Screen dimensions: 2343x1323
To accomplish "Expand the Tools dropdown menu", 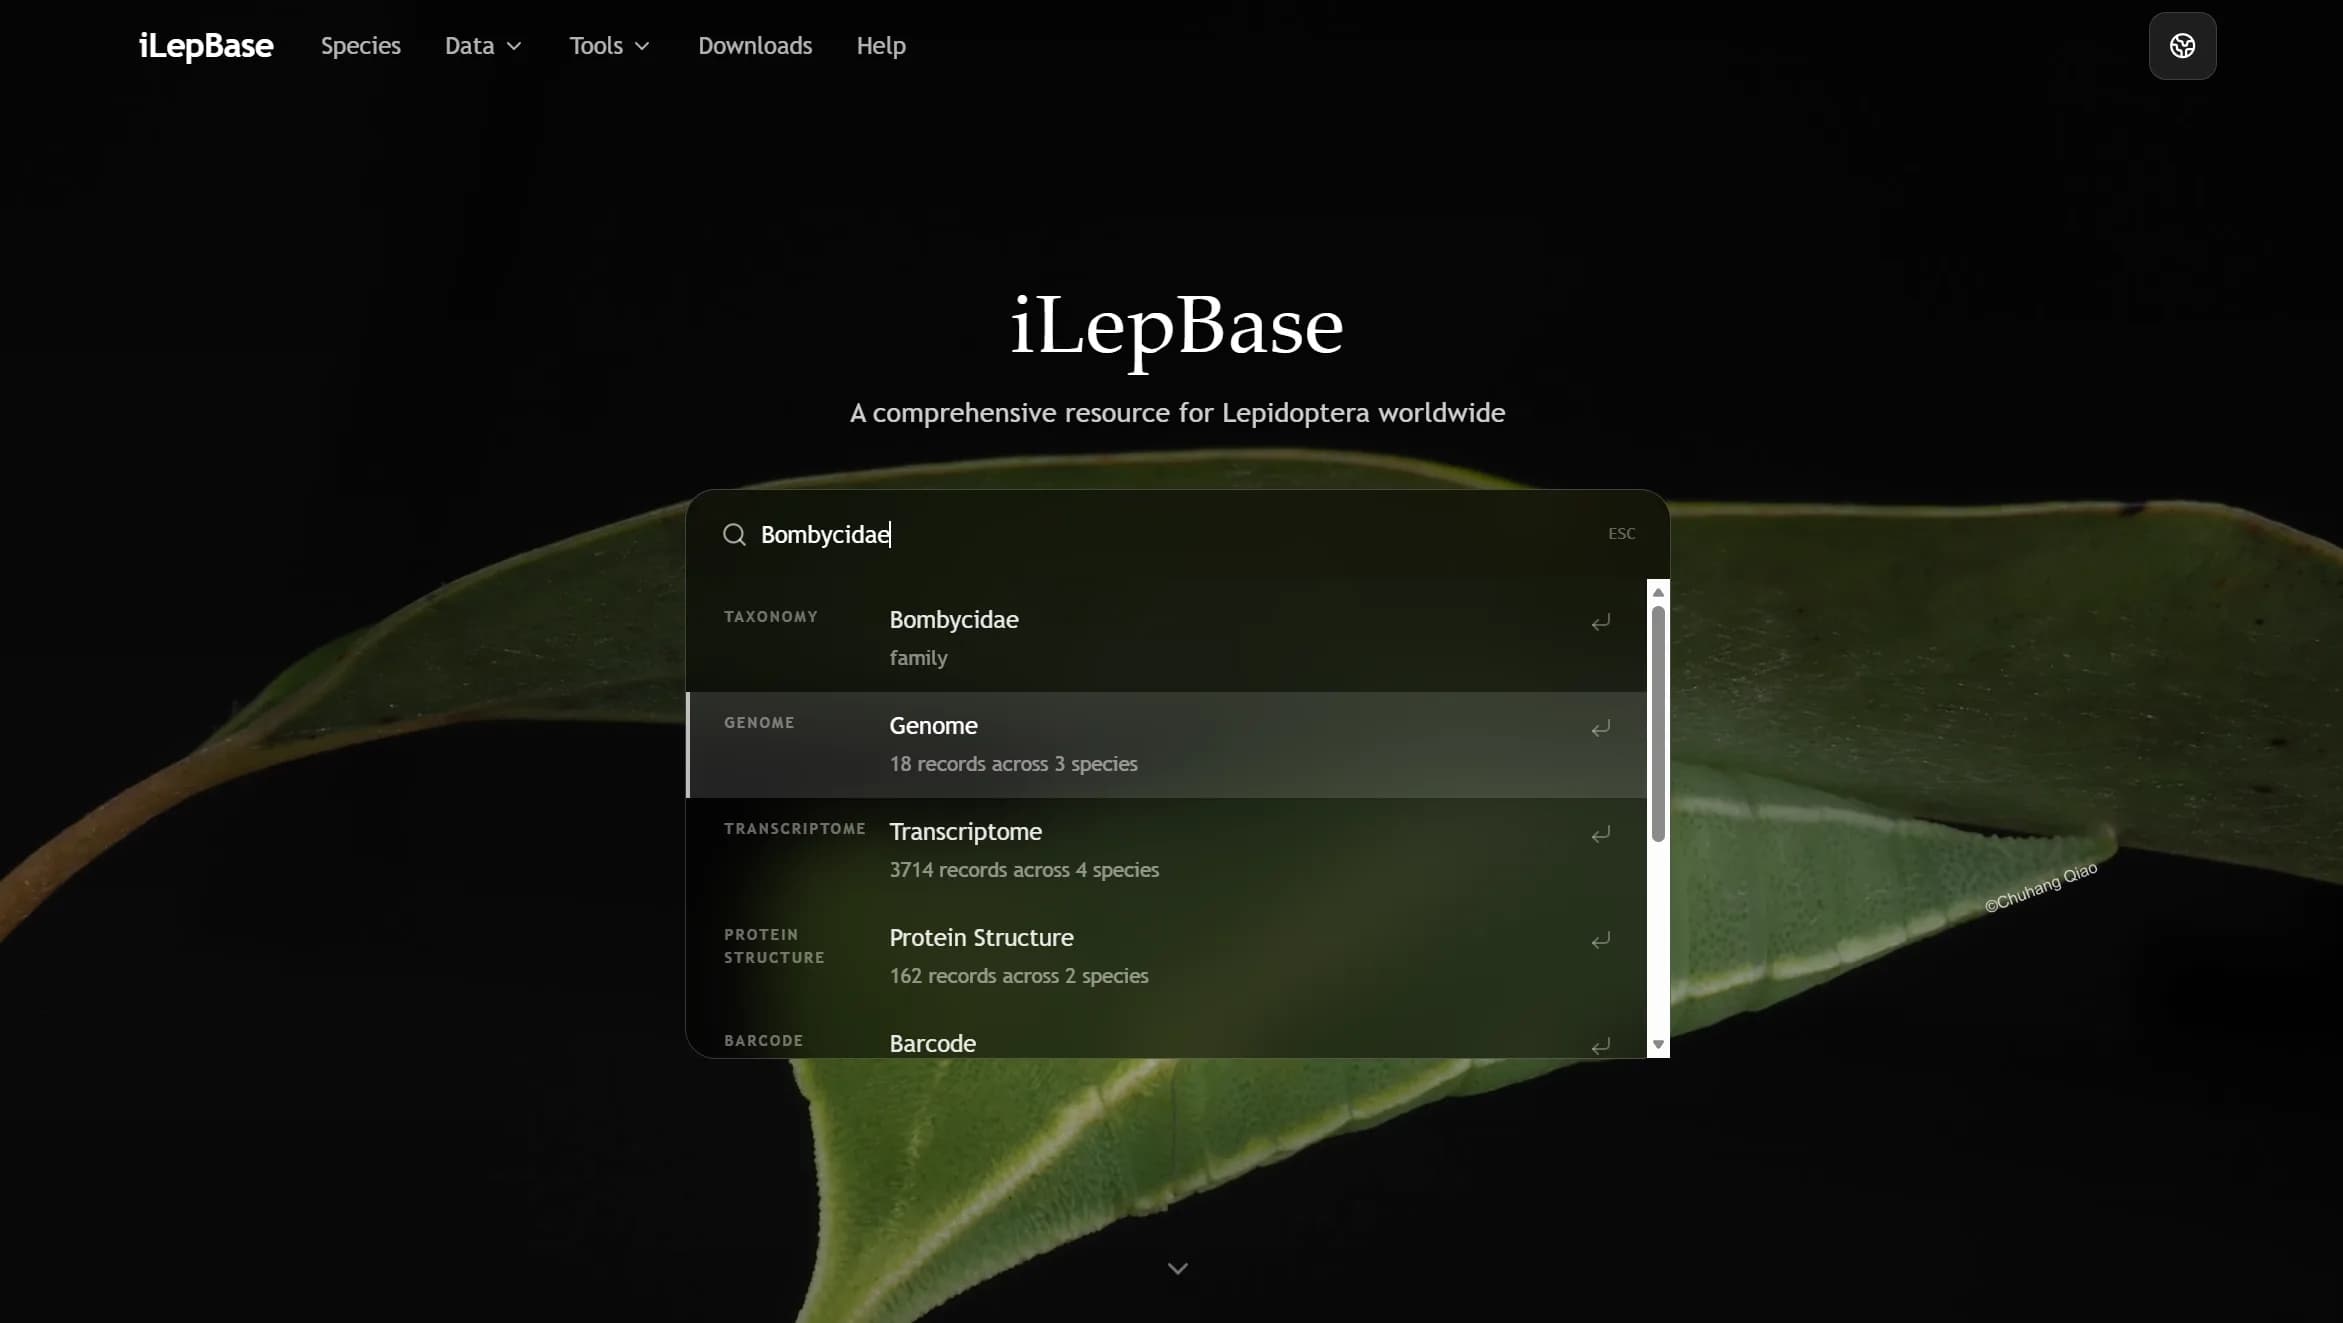I will pyautogui.click(x=609, y=45).
